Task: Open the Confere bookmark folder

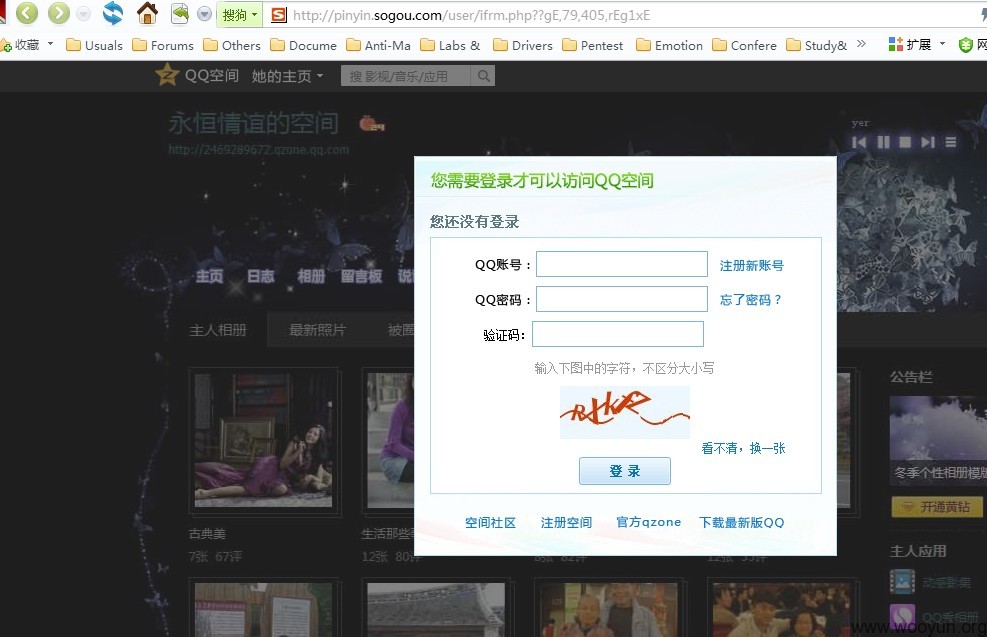Action: coord(744,45)
